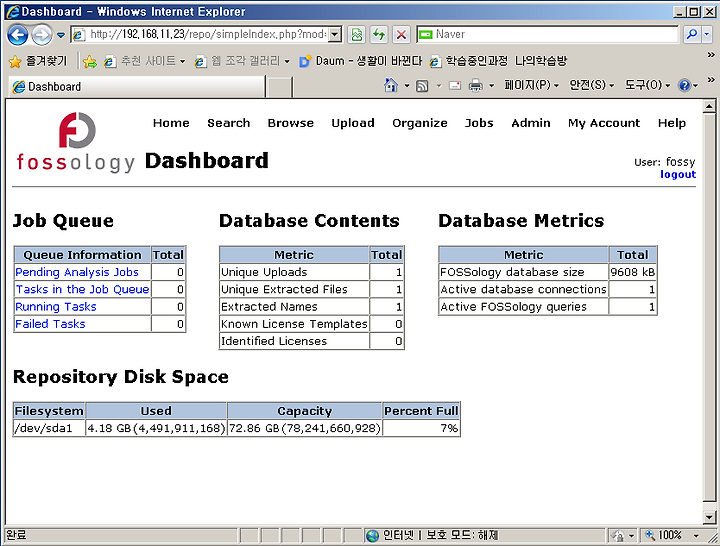Select the Known License Templates row label
This screenshot has height=546, width=720.
294,324
